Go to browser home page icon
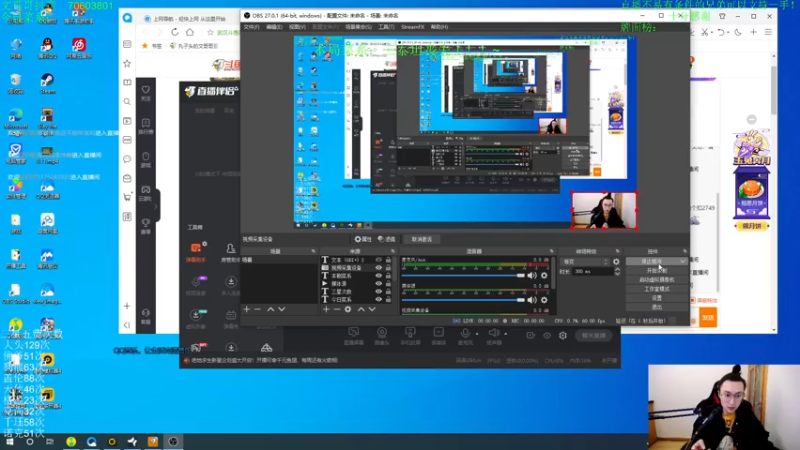This screenshot has width=800, height=450. (190, 32)
